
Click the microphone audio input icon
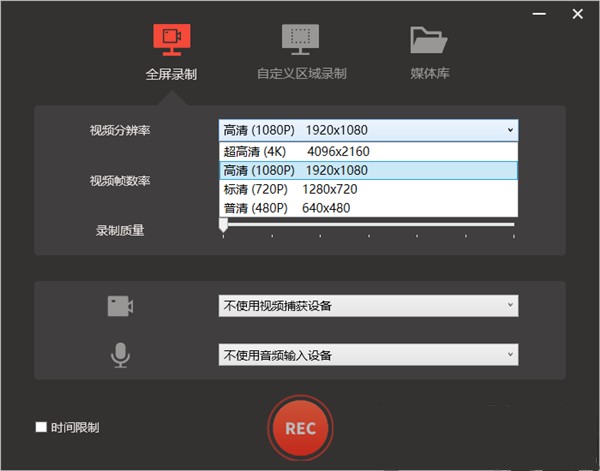[x=120, y=355]
